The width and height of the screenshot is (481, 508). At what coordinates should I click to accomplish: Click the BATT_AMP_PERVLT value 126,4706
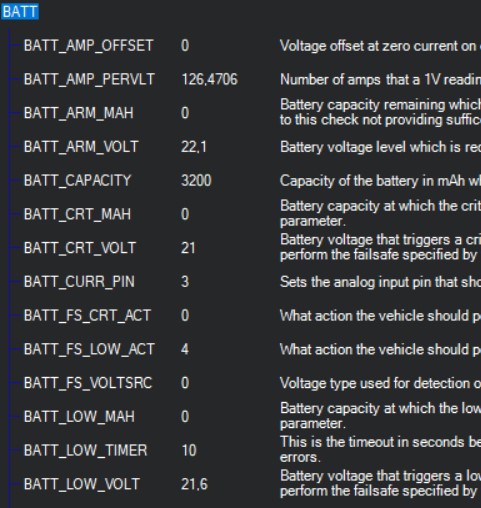[209, 79]
